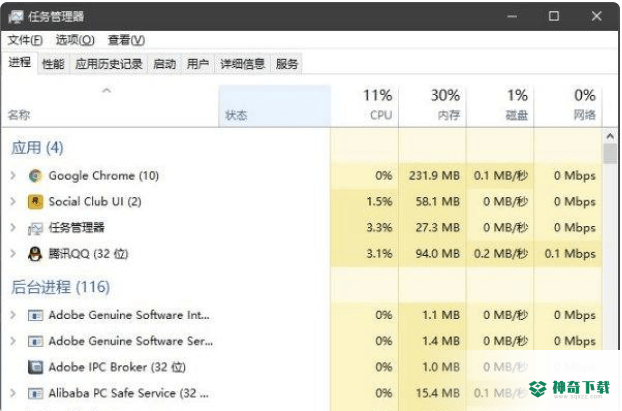Open the 选项(O) menu
Viewport: 622px width, 411px height.
(75, 40)
